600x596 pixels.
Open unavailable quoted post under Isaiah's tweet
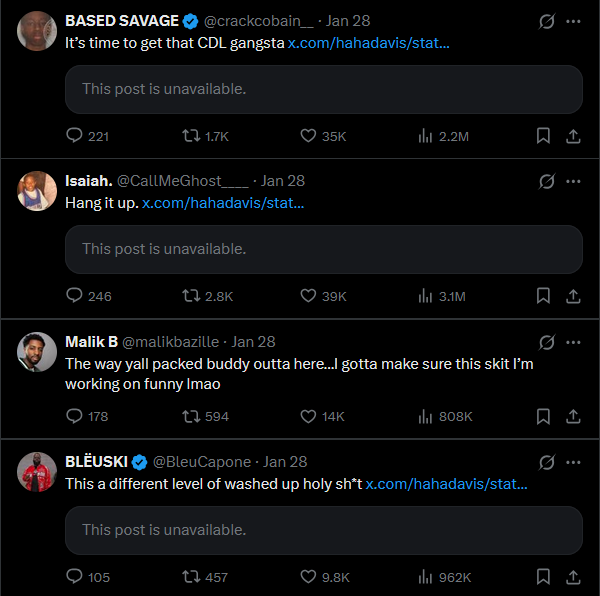(324, 249)
